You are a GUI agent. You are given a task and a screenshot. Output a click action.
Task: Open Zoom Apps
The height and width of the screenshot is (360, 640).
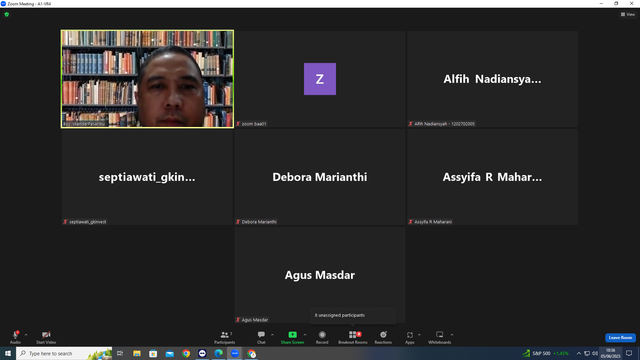click(x=410, y=337)
